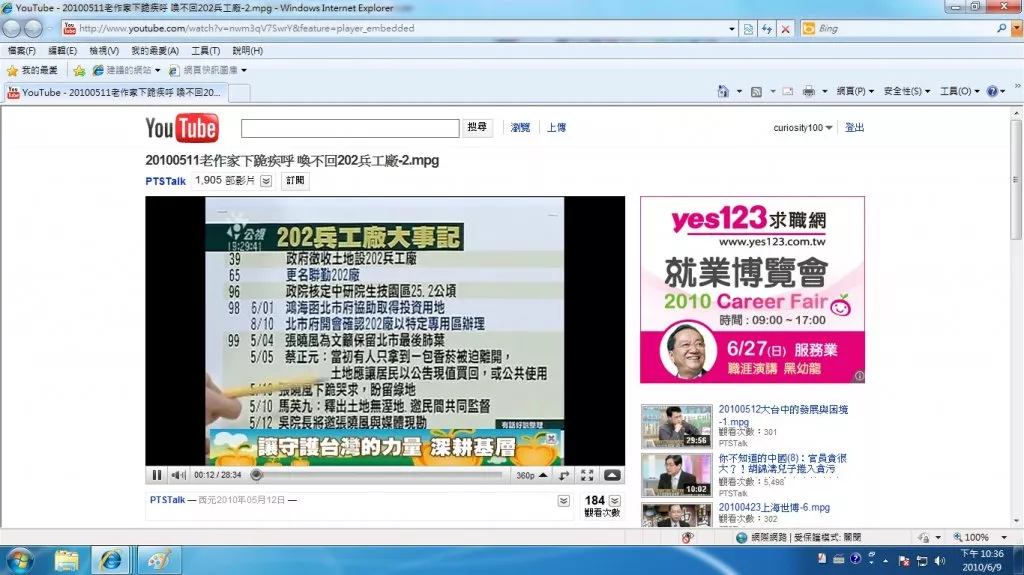Screen dimensions: 1024x575
Task: Click the YouTube logo
Action: tap(182, 128)
